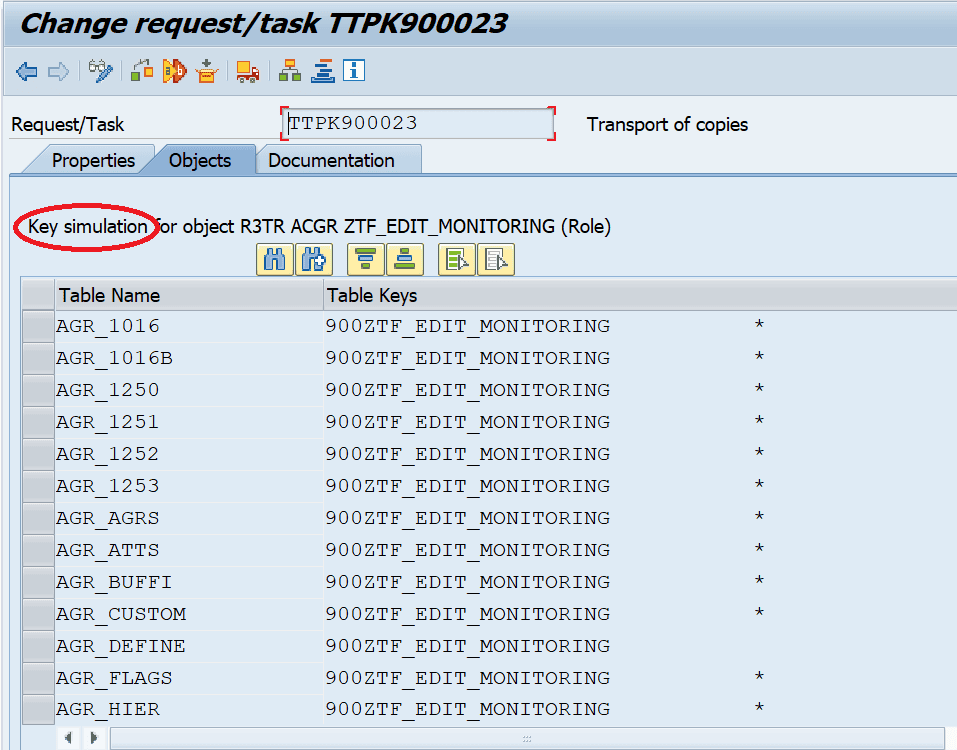Click the blue information icon
957x750 pixels.
point(354,71)
